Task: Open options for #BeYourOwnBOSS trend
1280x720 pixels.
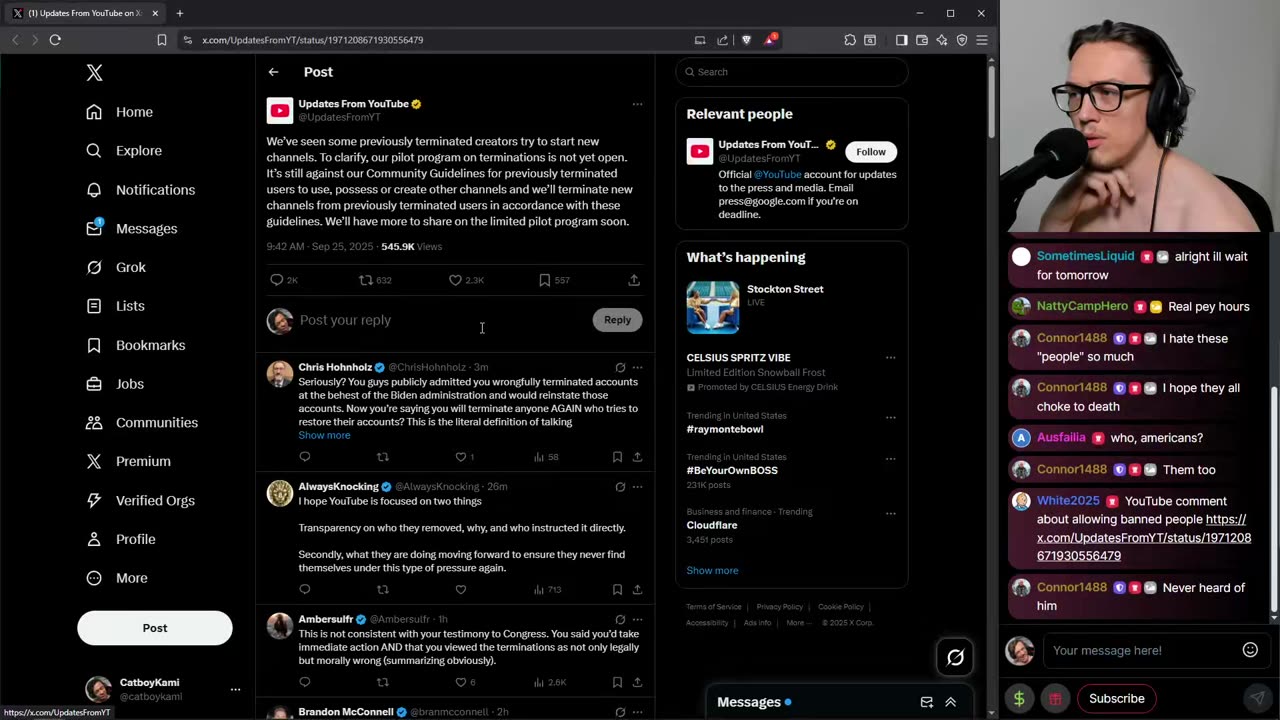Action: pyautogui.click(x=890, y=458)
